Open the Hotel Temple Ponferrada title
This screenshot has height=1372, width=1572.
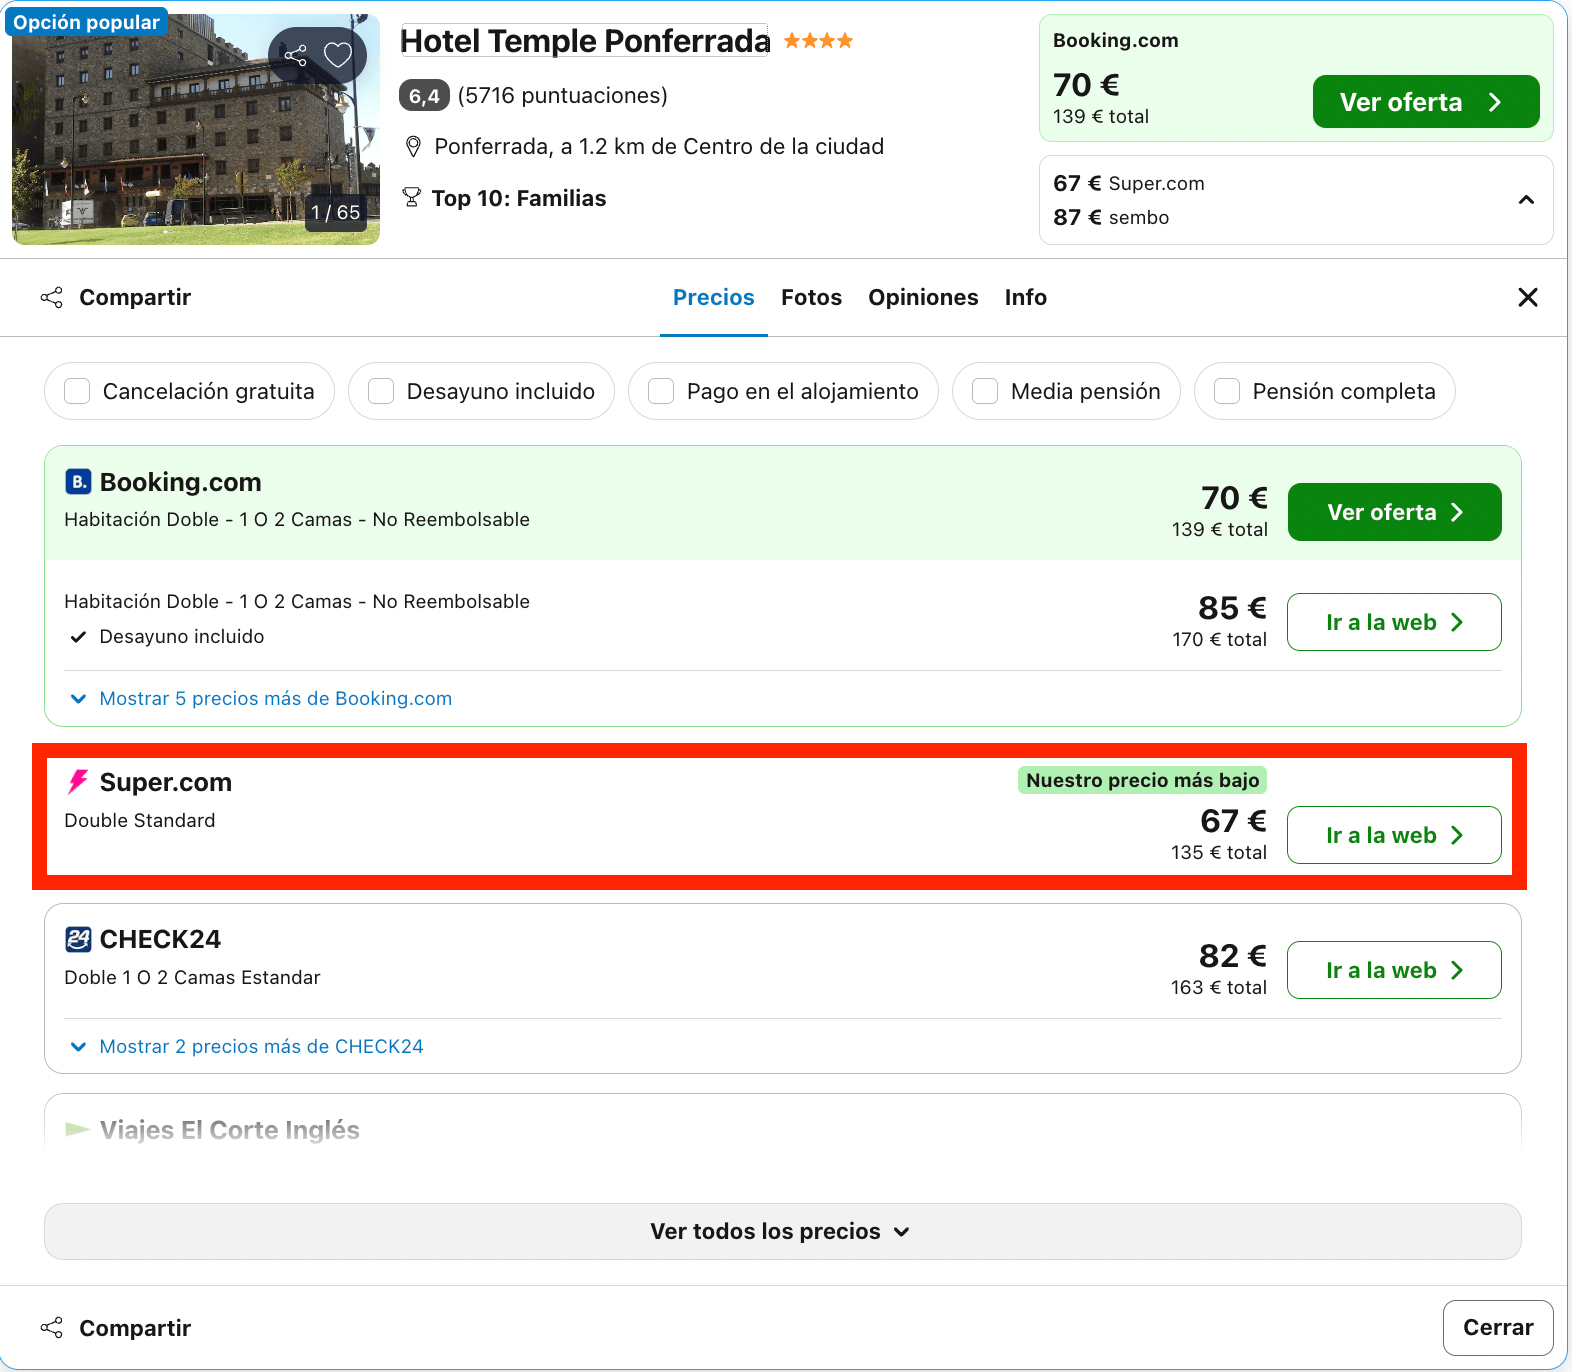tap(585, 41)
